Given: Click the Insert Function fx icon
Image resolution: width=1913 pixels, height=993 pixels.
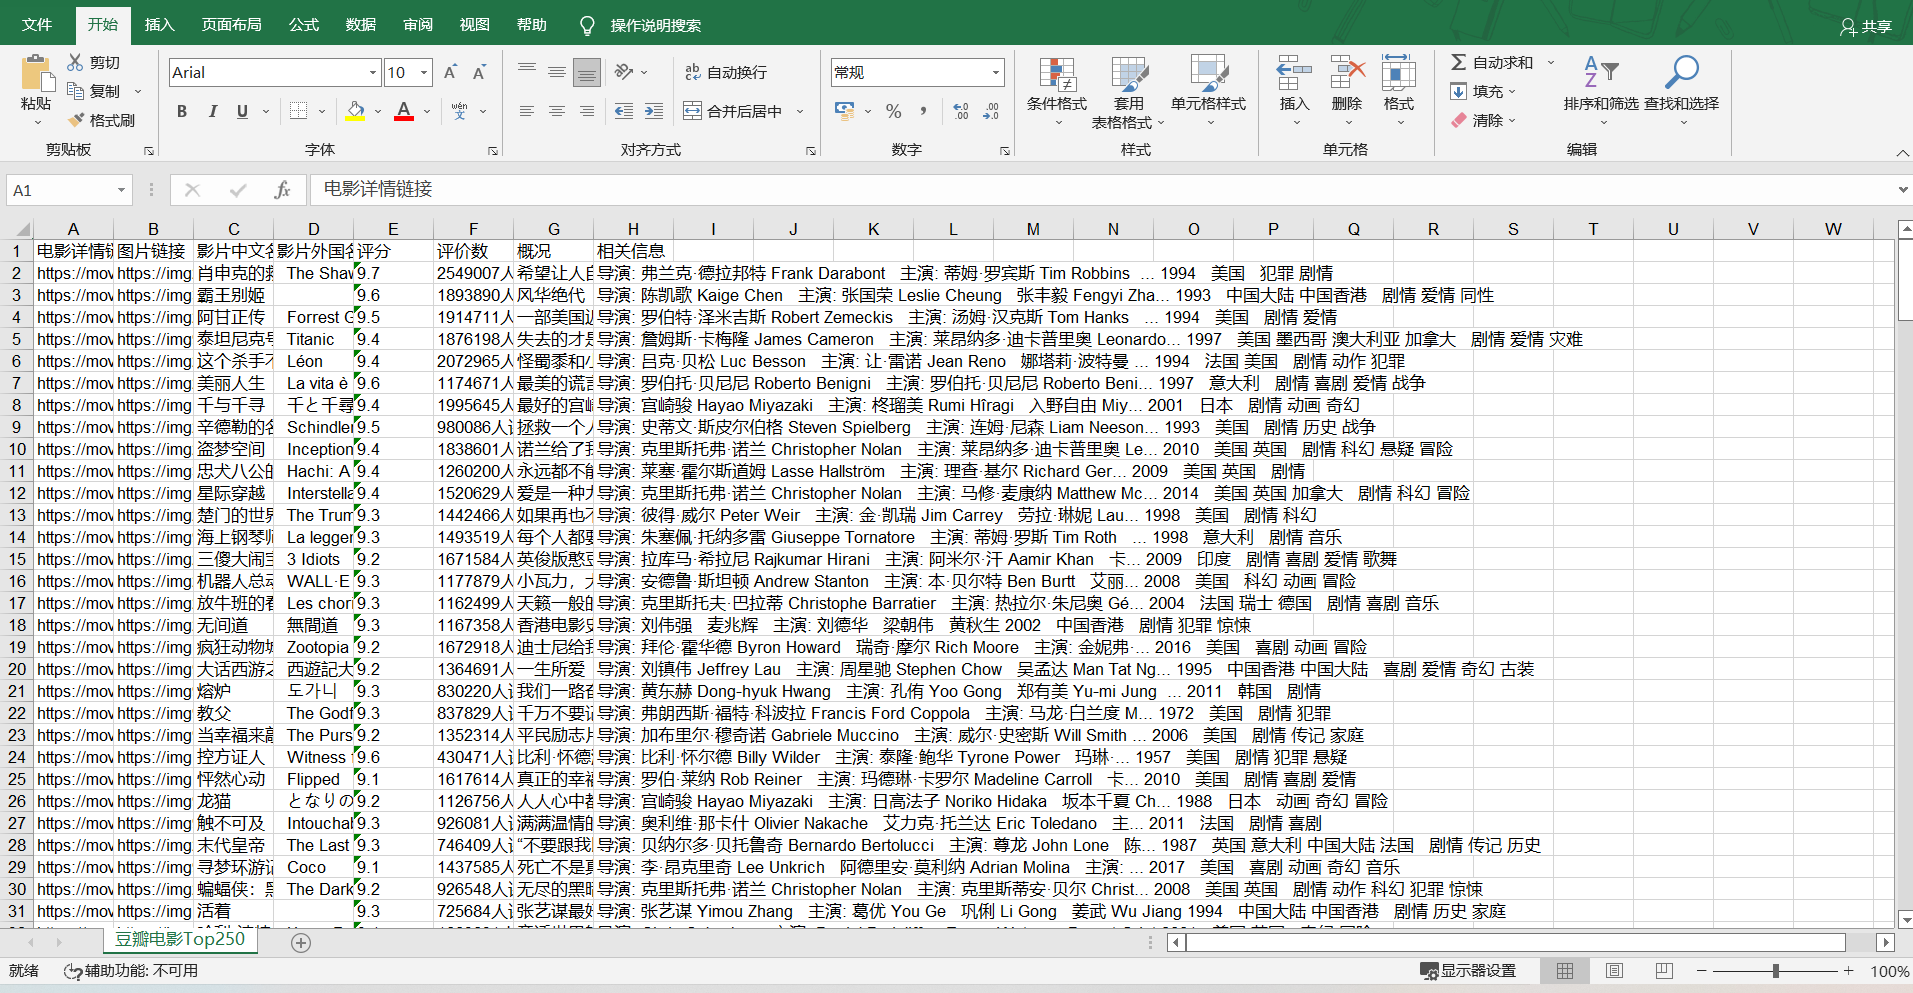Looking at the screenshot, I should pyautogui.click(x=282, y=190).
